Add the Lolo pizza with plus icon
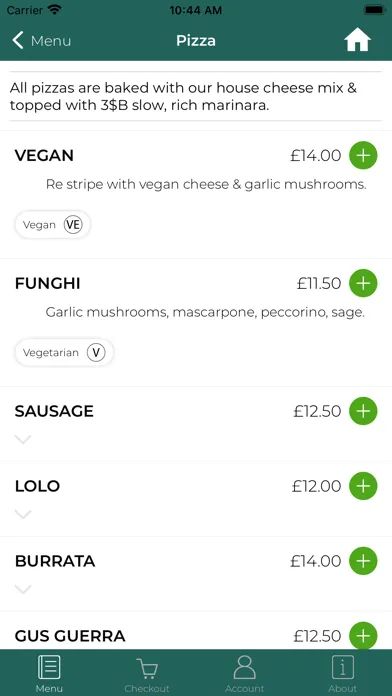This screenshot has width=392, height=696. click(x=363, y=486)
